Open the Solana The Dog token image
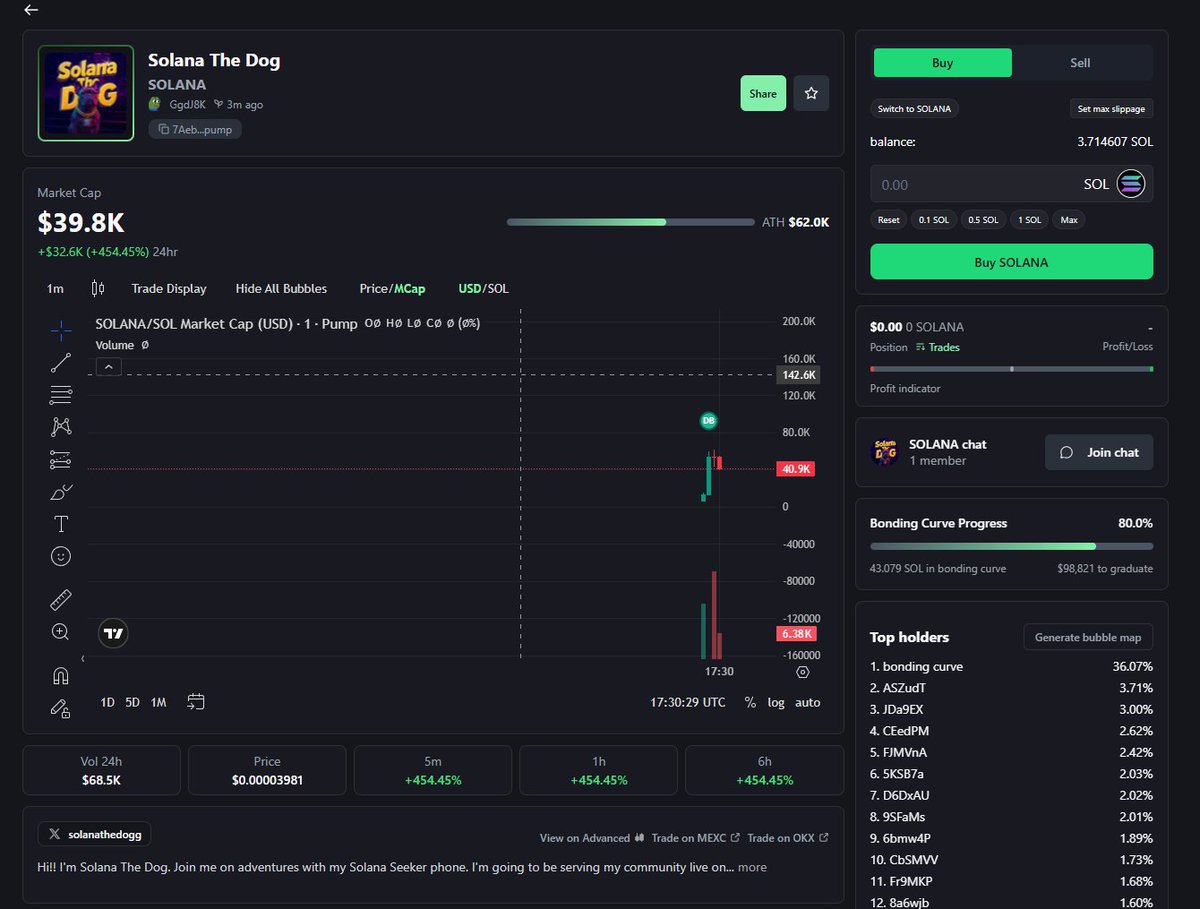The image size is (1200, 909). click(86, 93)
